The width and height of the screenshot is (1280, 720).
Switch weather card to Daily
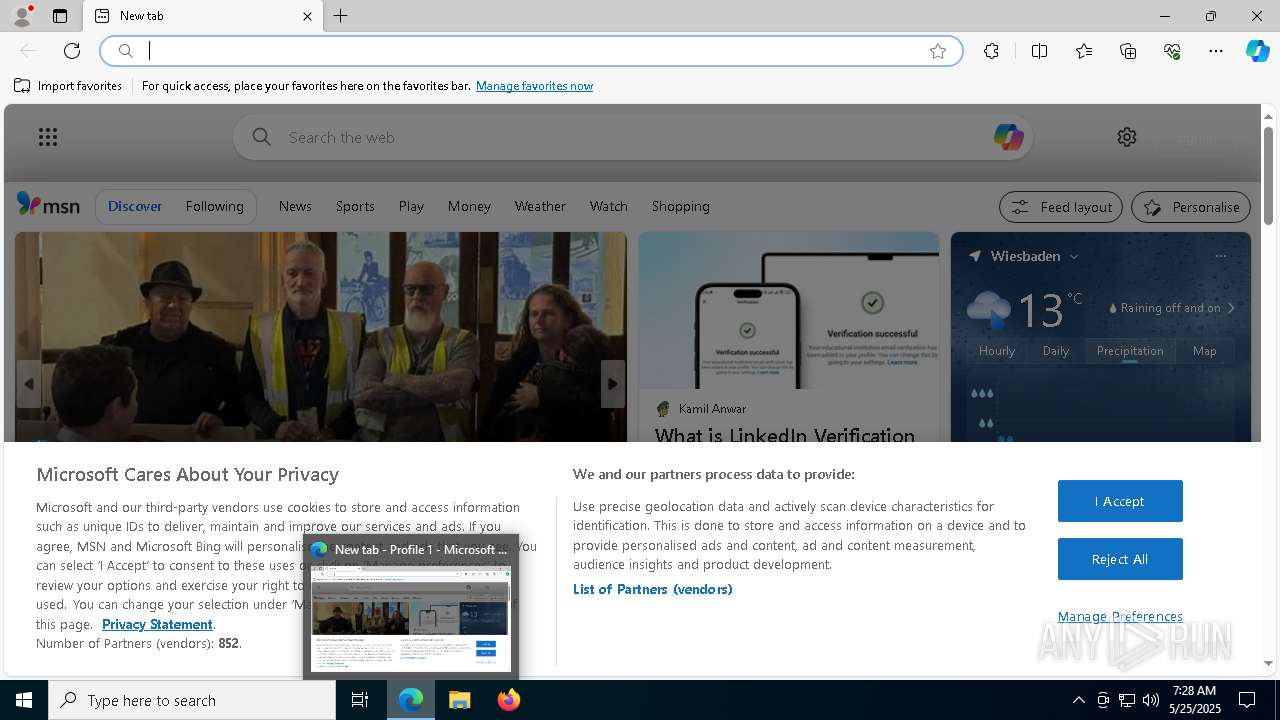[x=1056, y=351]
